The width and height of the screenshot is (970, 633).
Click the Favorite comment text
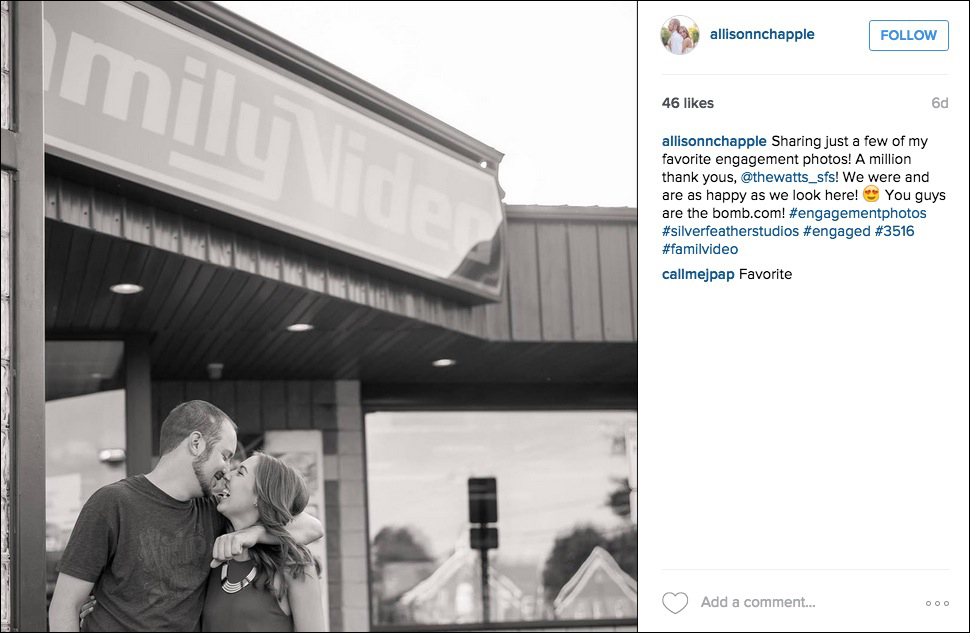tap(765, 274)
